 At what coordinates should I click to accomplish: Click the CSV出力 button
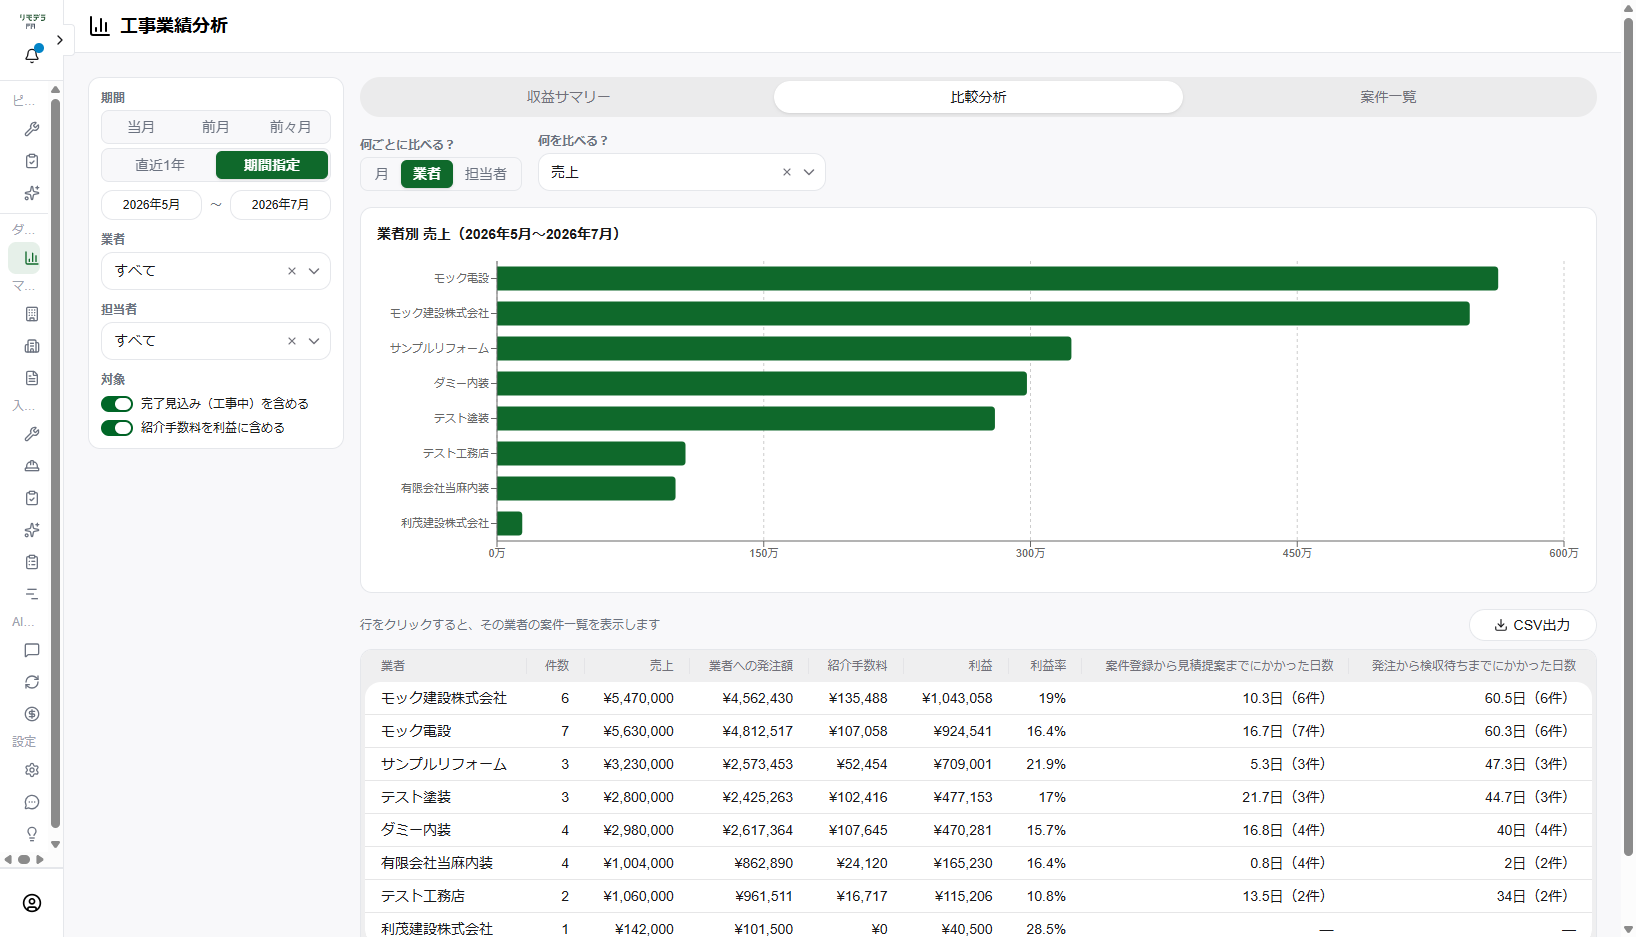click(1532, 625)
